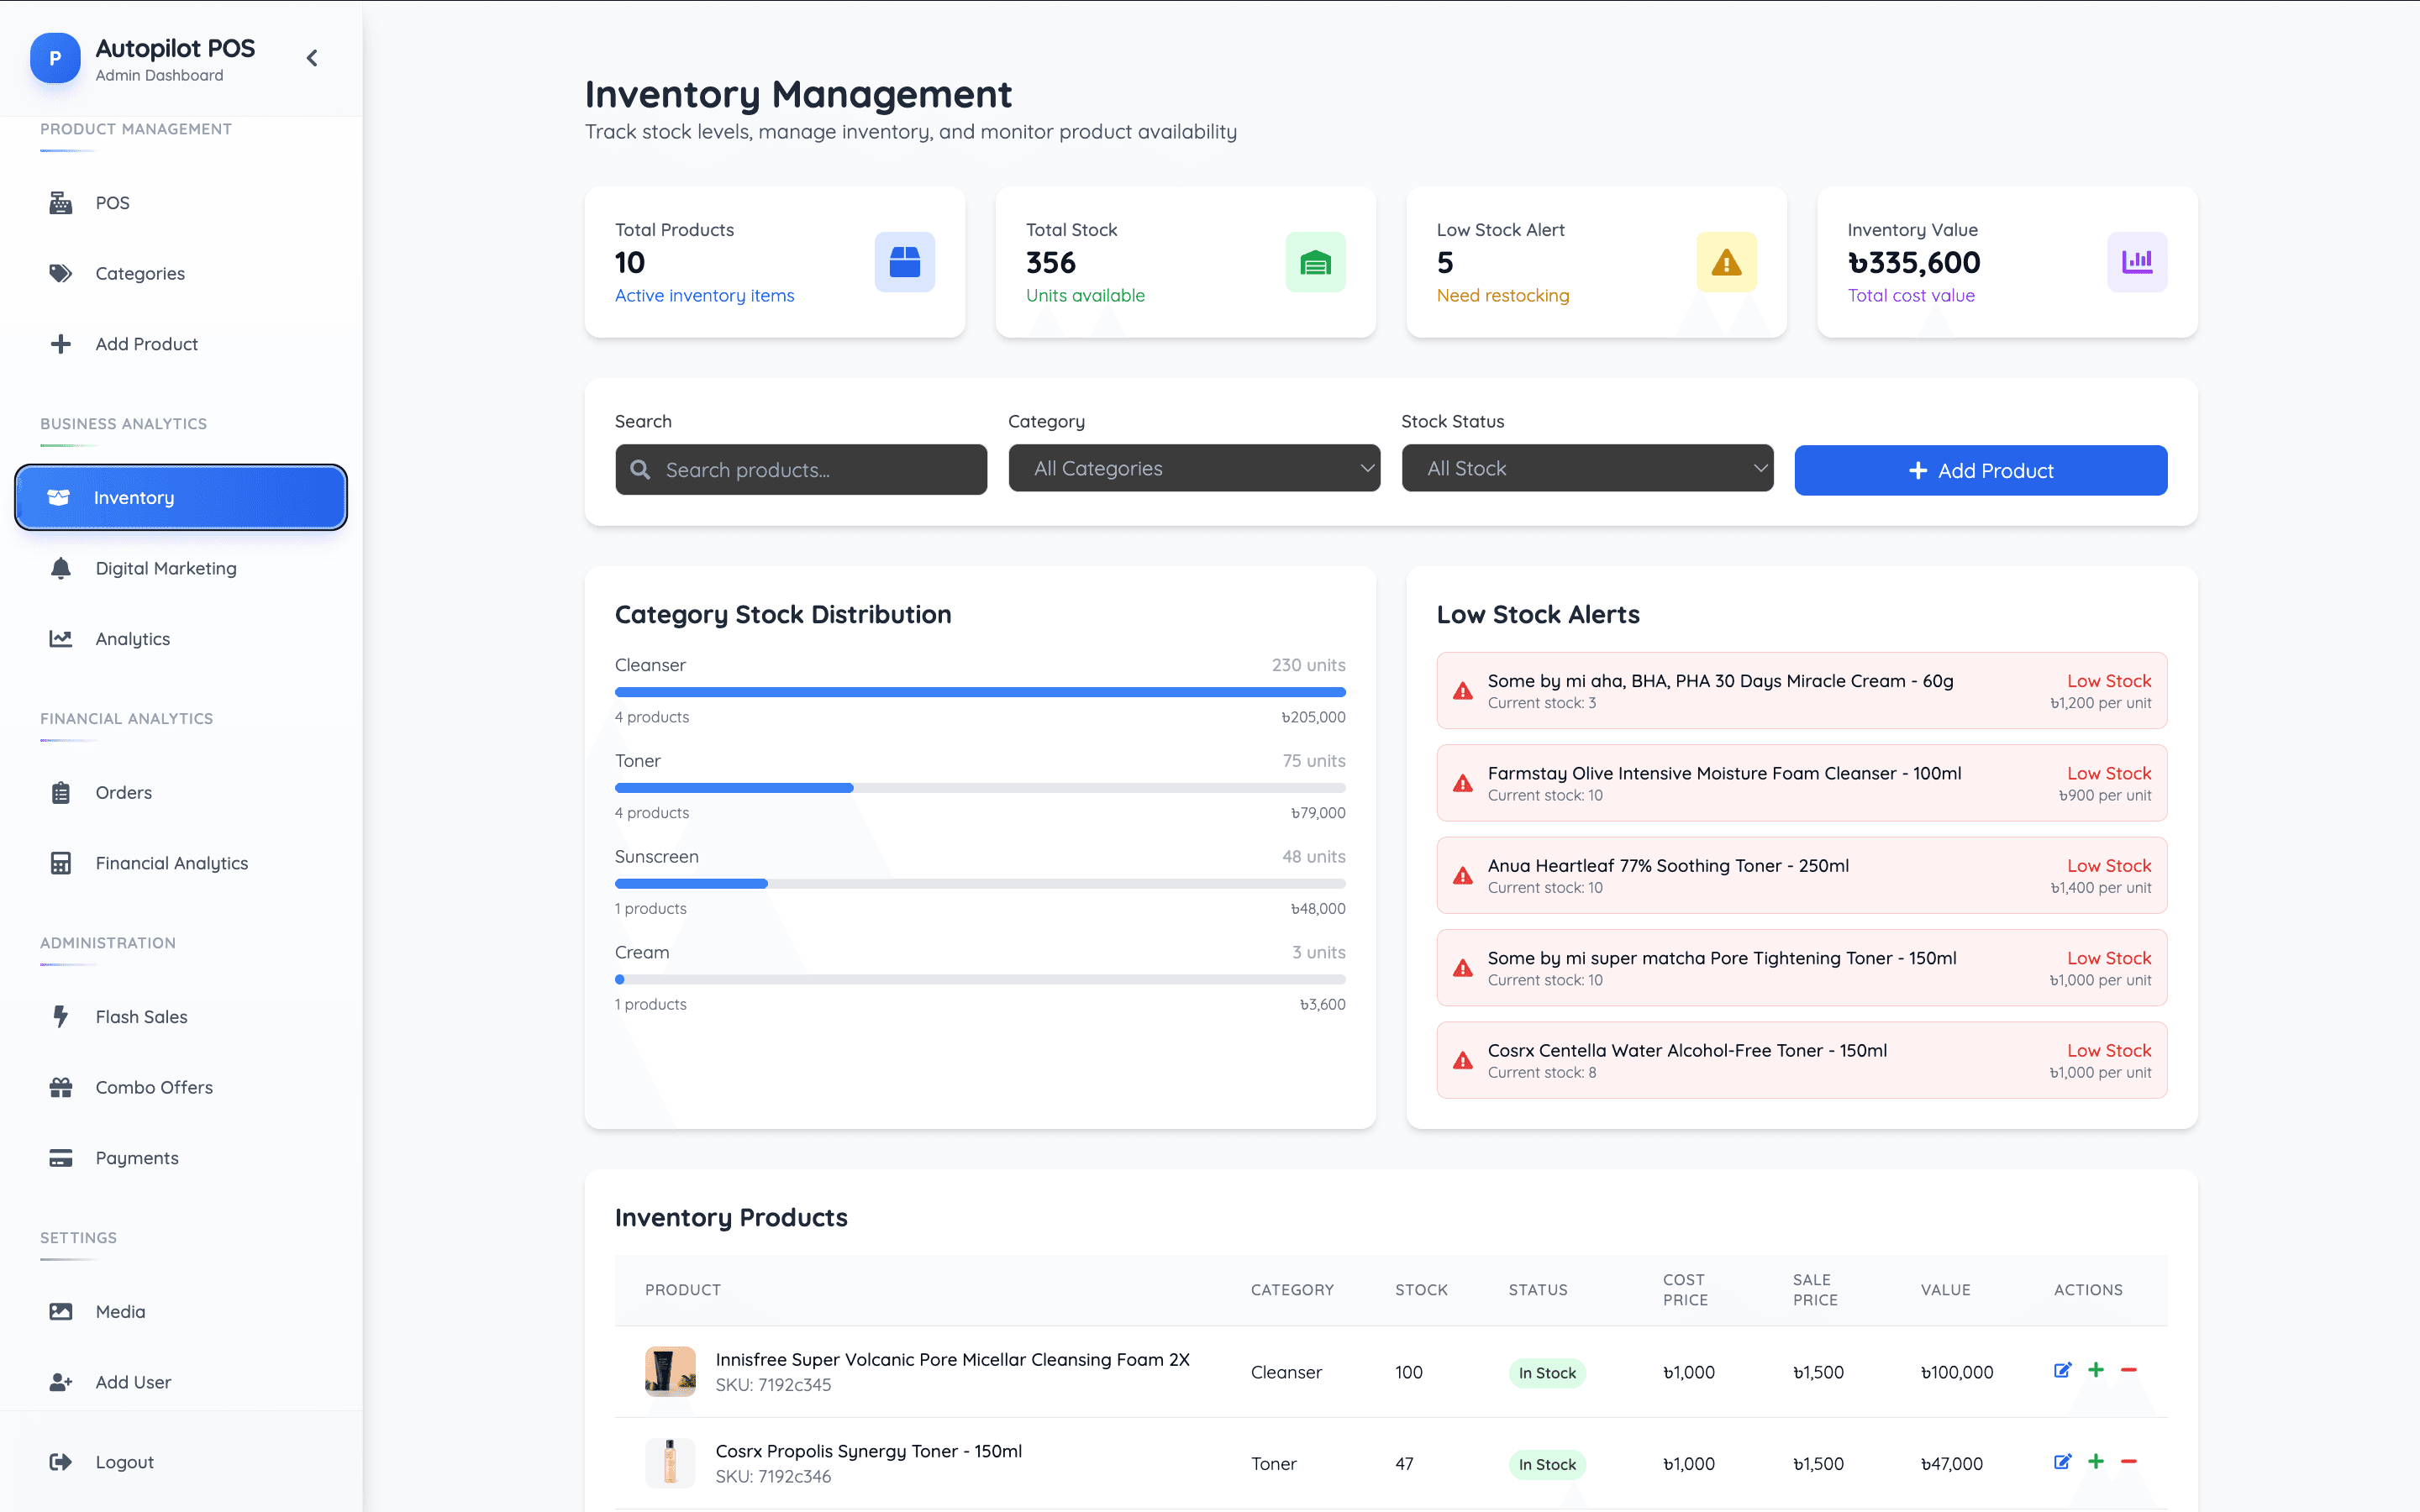
Task: Click 'SKU: 7192c346' text
Action: [x=773, y=1476]
